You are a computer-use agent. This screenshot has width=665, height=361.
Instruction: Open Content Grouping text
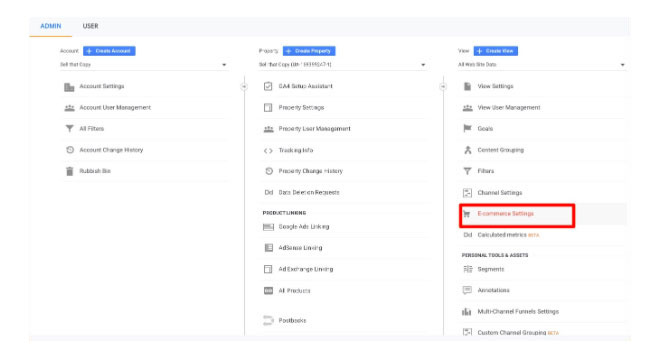pyautogui.click(x=500, y=150)
